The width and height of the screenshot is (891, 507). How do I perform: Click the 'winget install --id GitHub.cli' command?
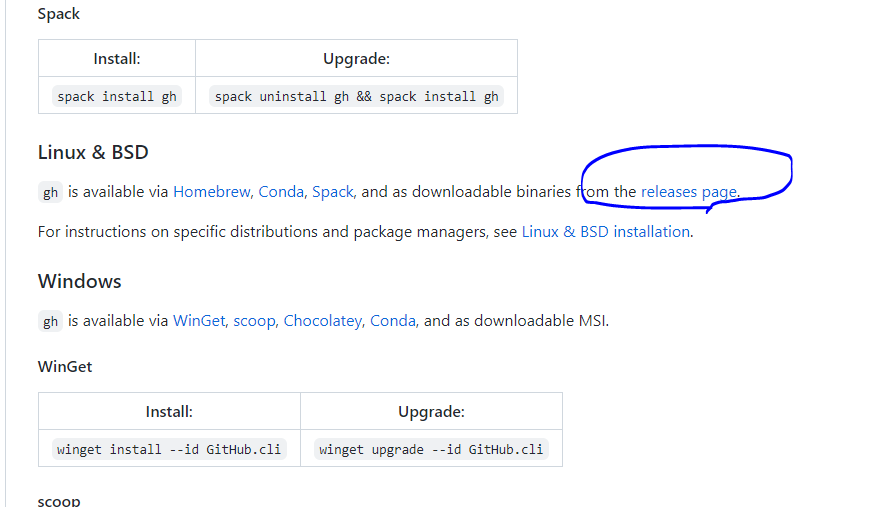click(x=169, y=450)
